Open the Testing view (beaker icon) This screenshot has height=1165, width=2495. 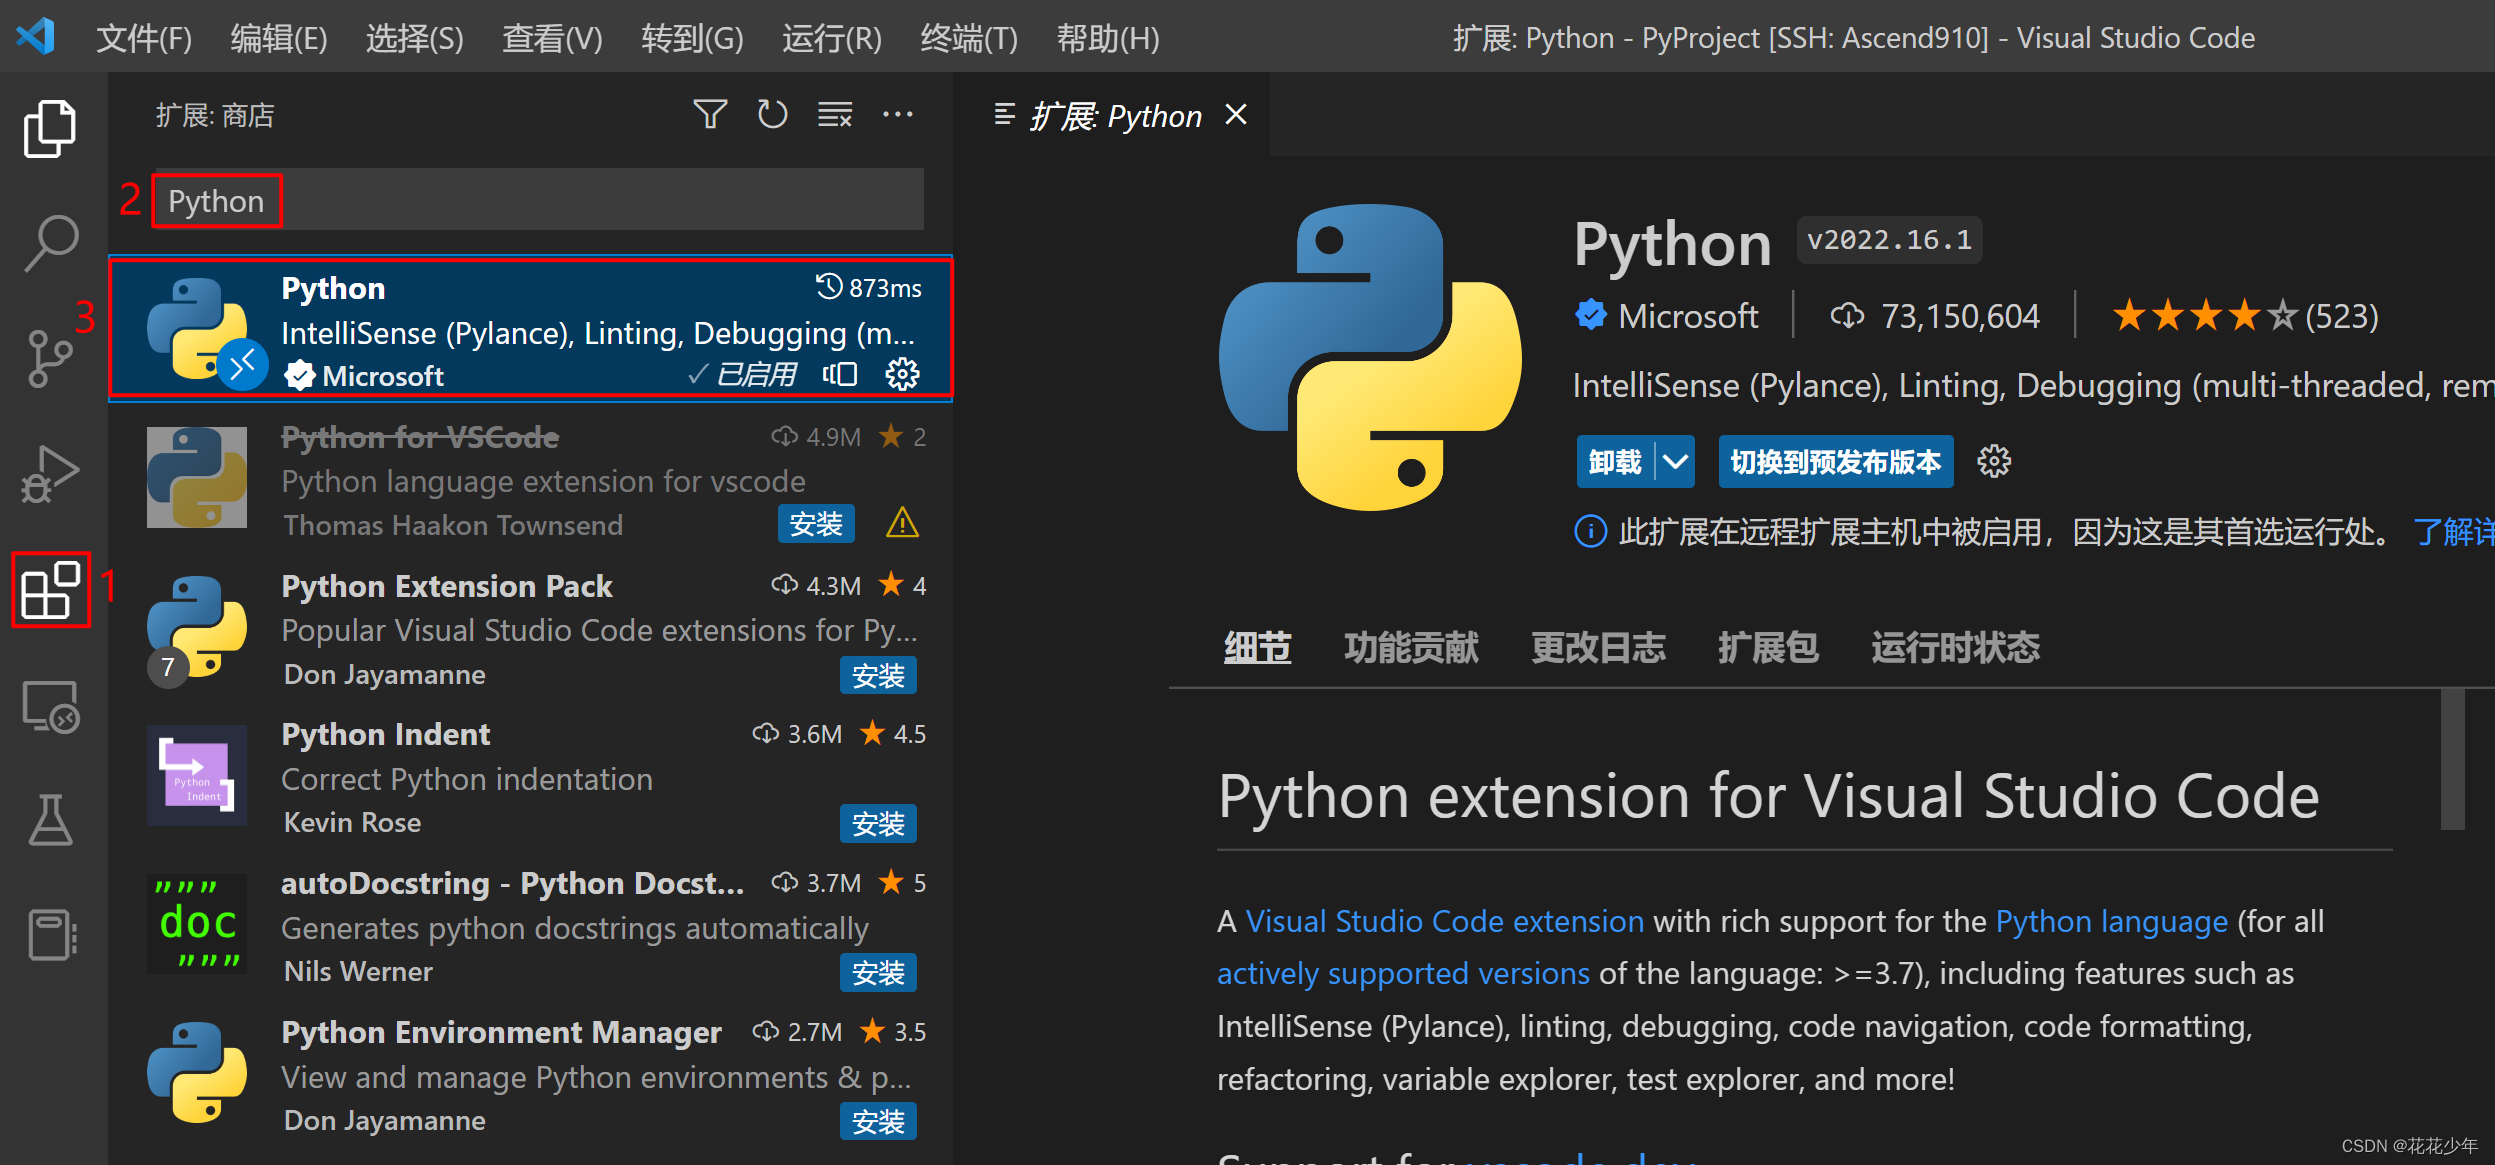50,820
